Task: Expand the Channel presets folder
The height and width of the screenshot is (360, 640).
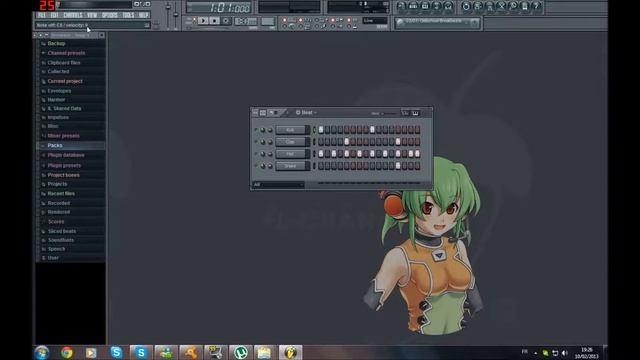Action: [x=66, y=53]
